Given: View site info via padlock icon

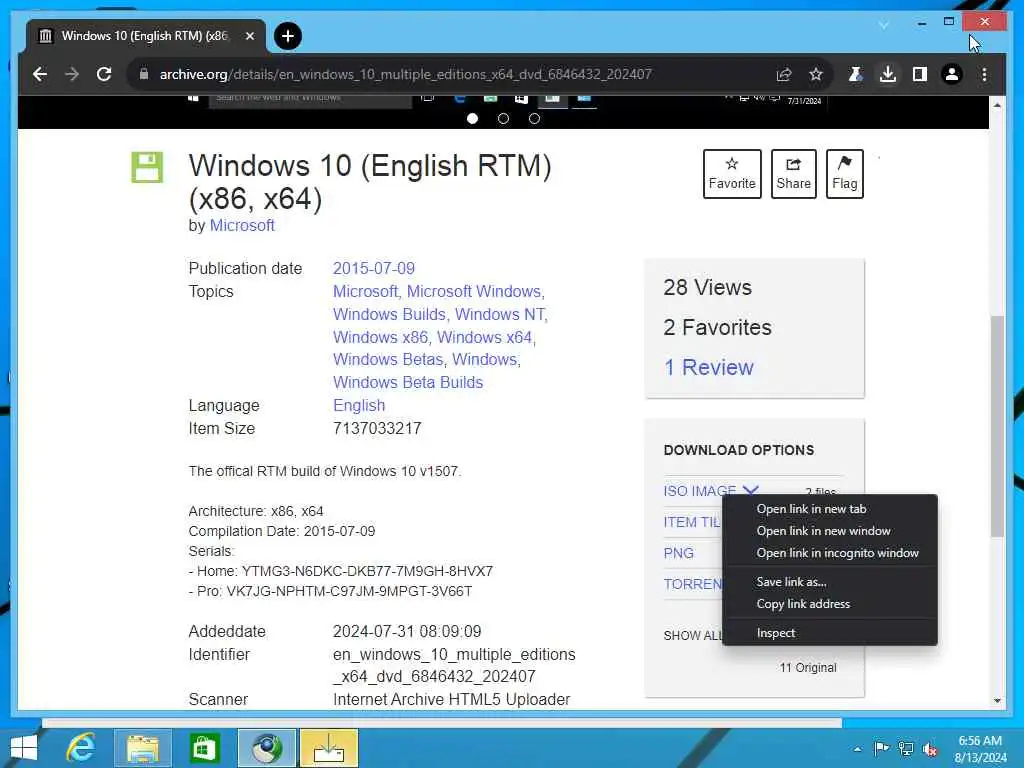Looking at the screenshot, I should point(144,74).
